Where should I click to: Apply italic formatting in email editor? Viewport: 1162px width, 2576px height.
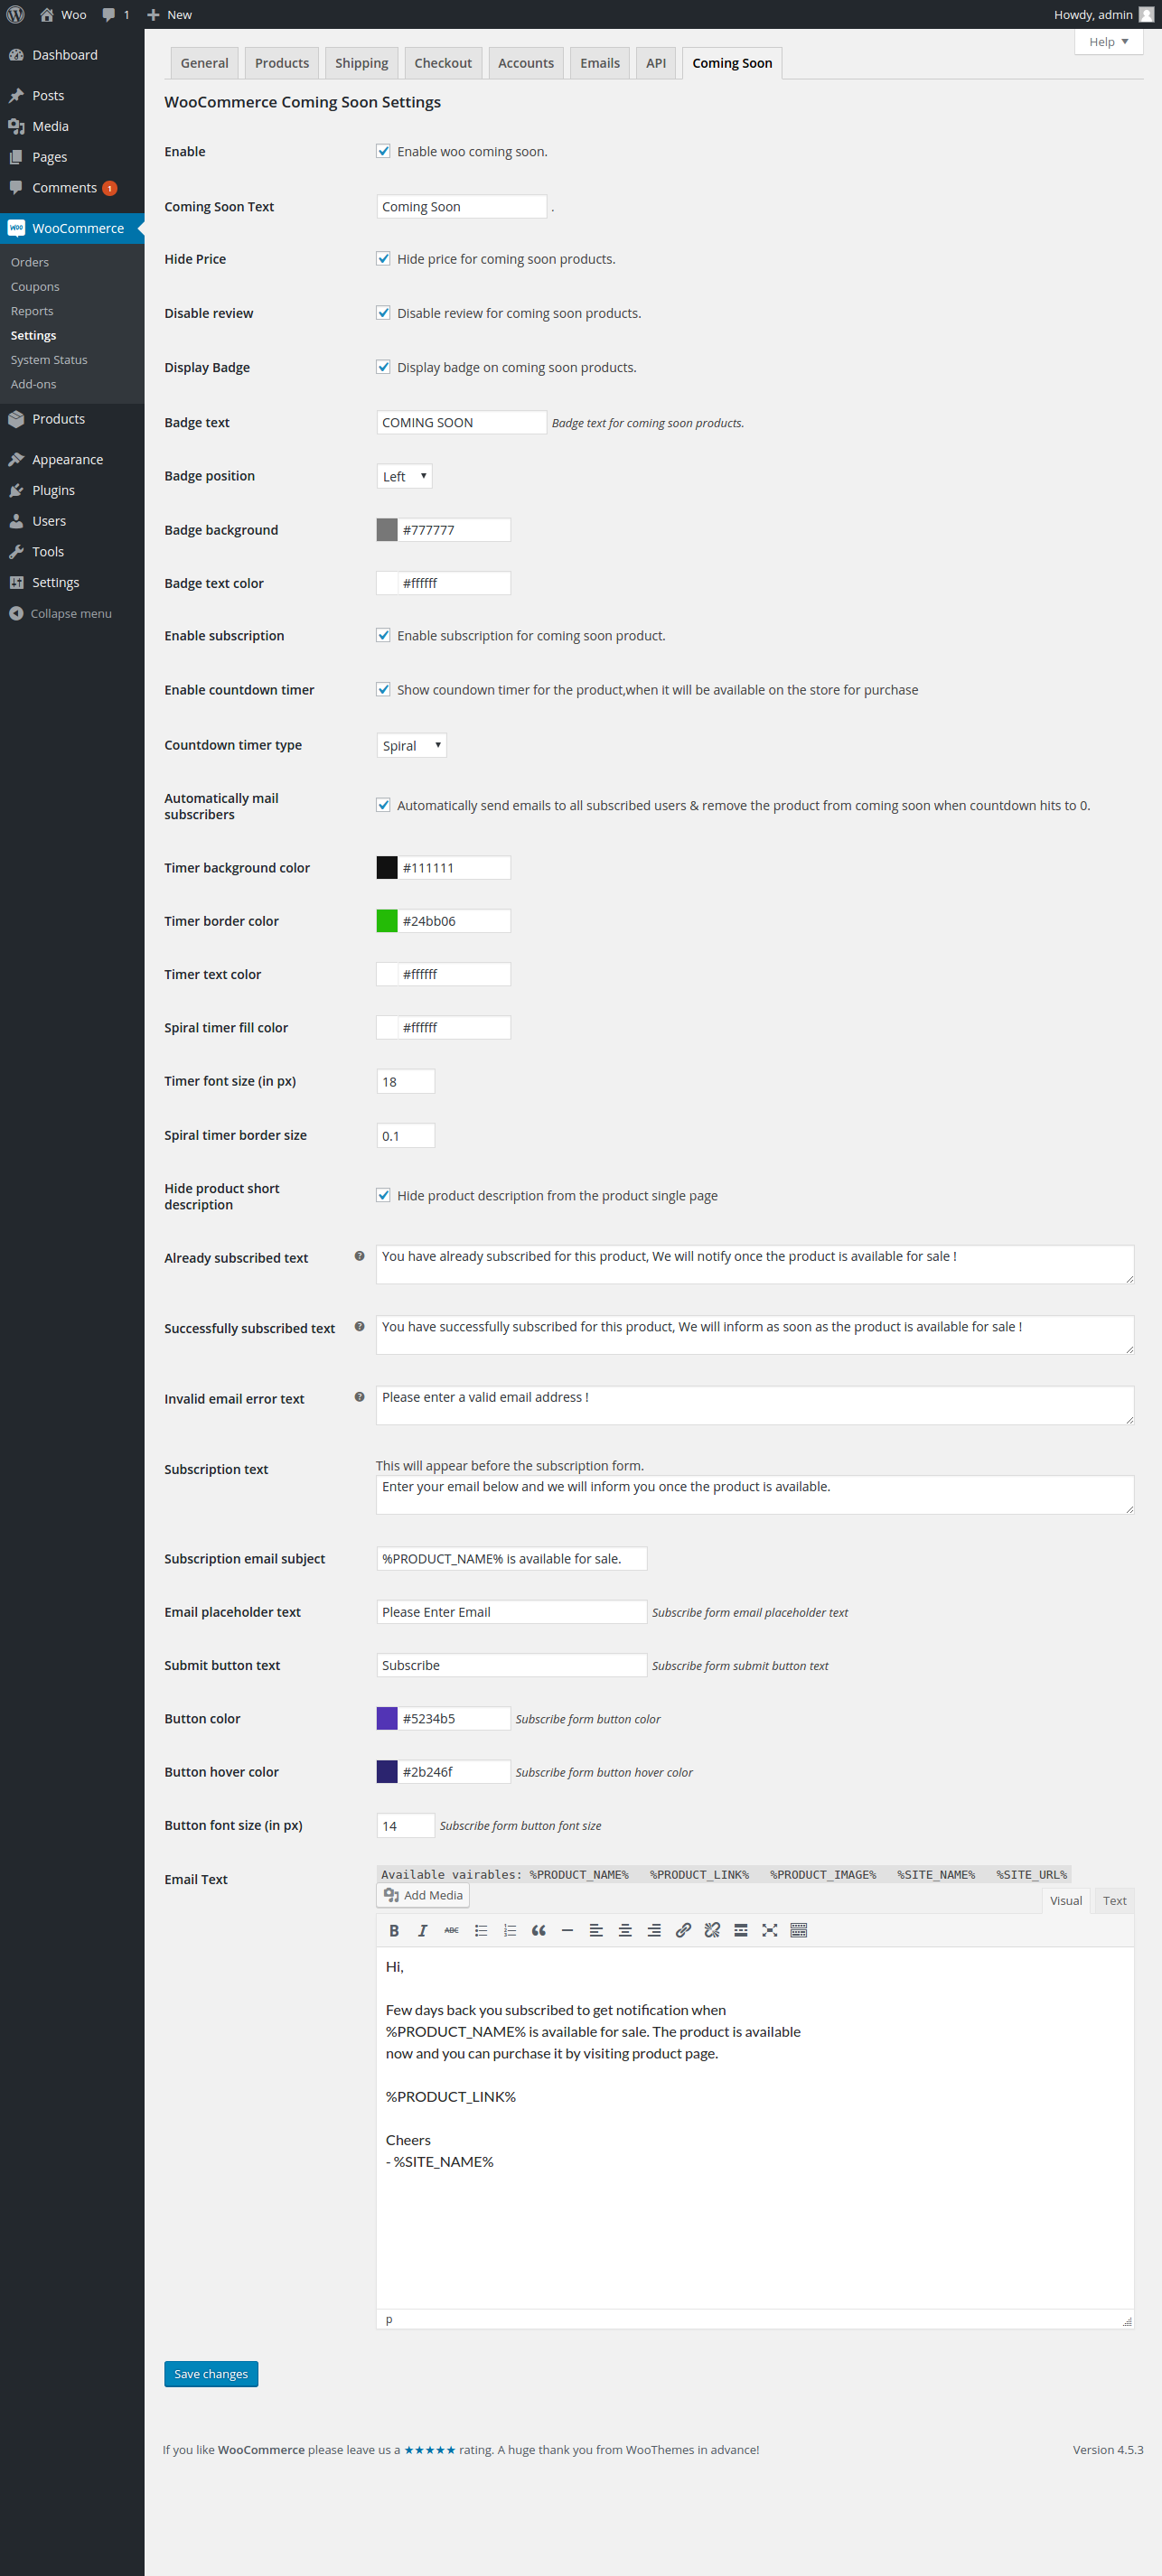click(x=423, y=1930)
